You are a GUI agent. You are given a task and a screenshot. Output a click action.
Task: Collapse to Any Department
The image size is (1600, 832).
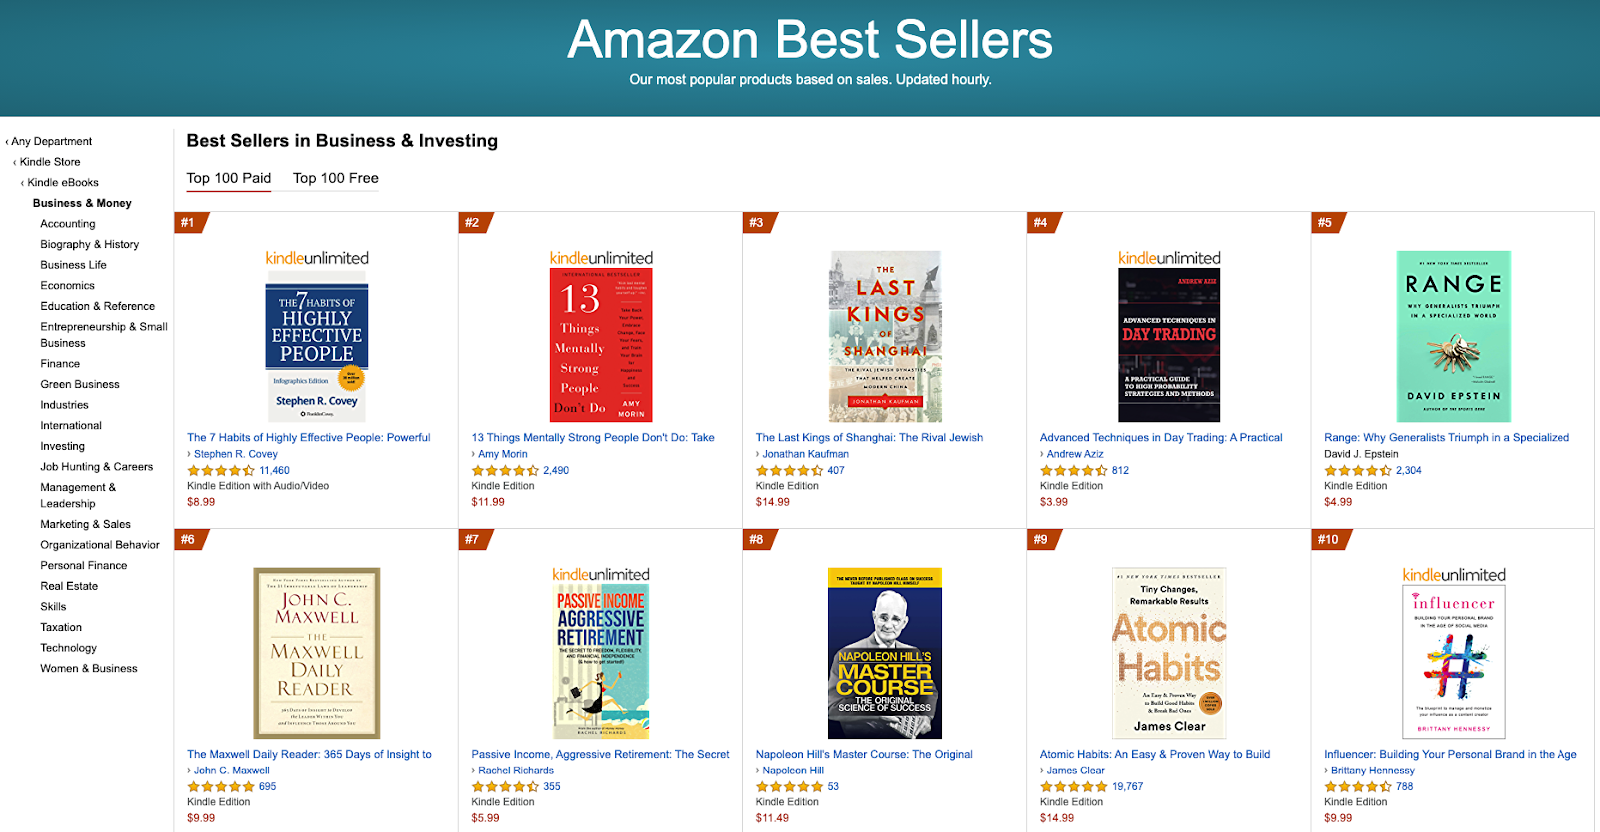[x=48, y=141]
